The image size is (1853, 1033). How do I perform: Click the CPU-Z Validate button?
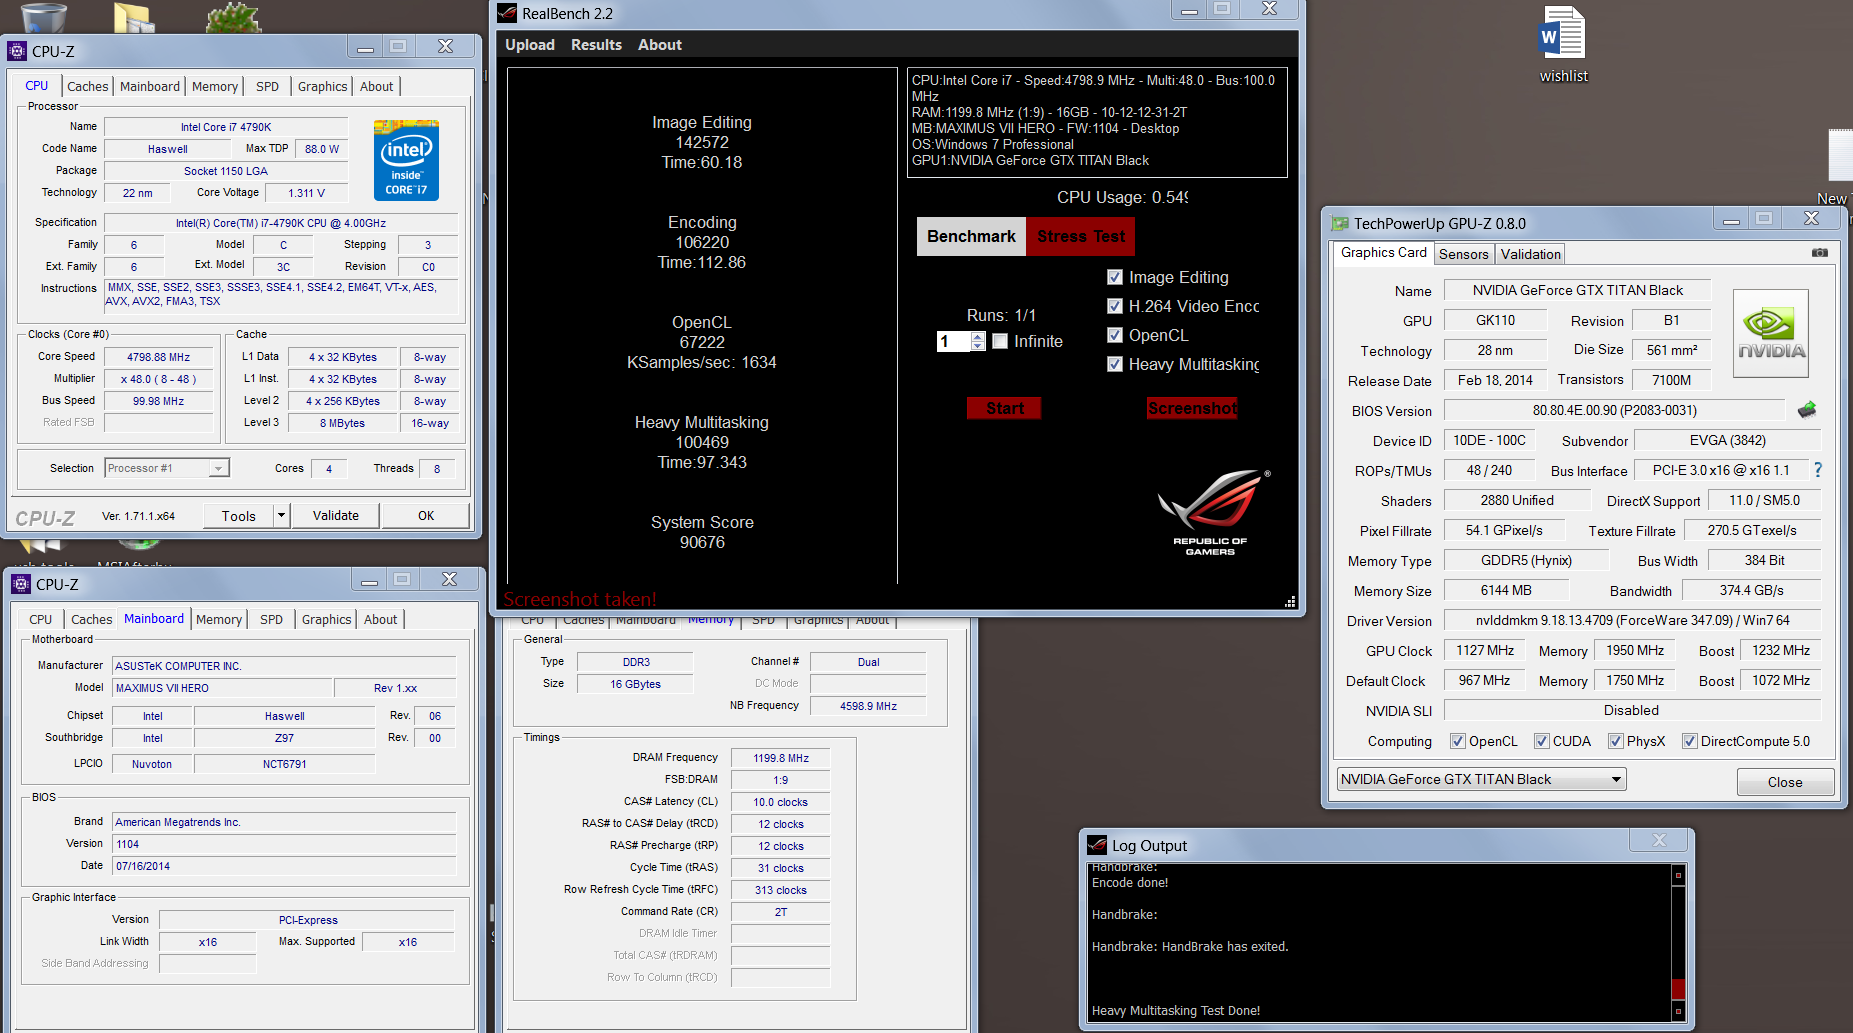[x=336, y=516]
